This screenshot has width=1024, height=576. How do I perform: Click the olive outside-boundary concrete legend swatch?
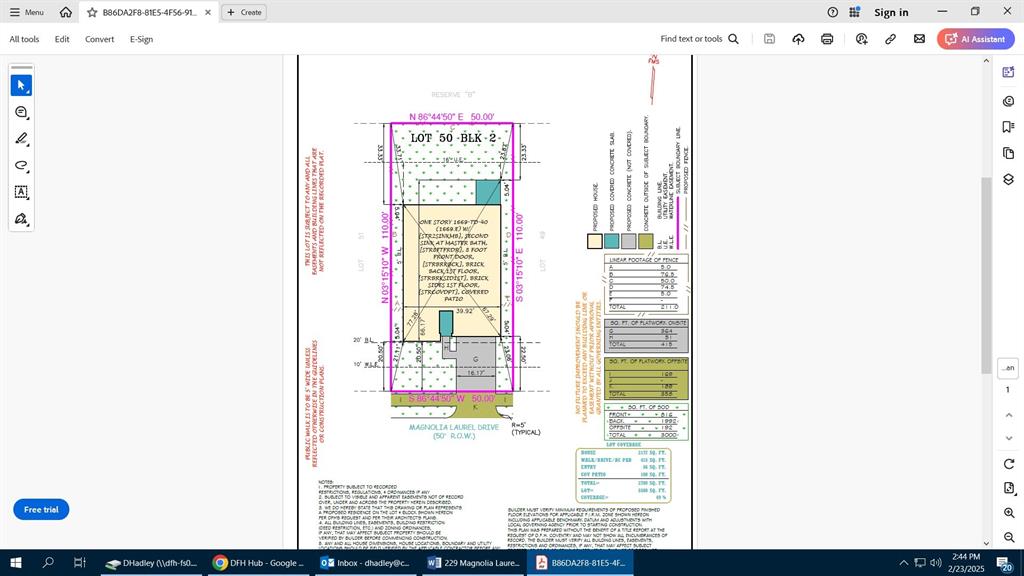coord(645,240)
